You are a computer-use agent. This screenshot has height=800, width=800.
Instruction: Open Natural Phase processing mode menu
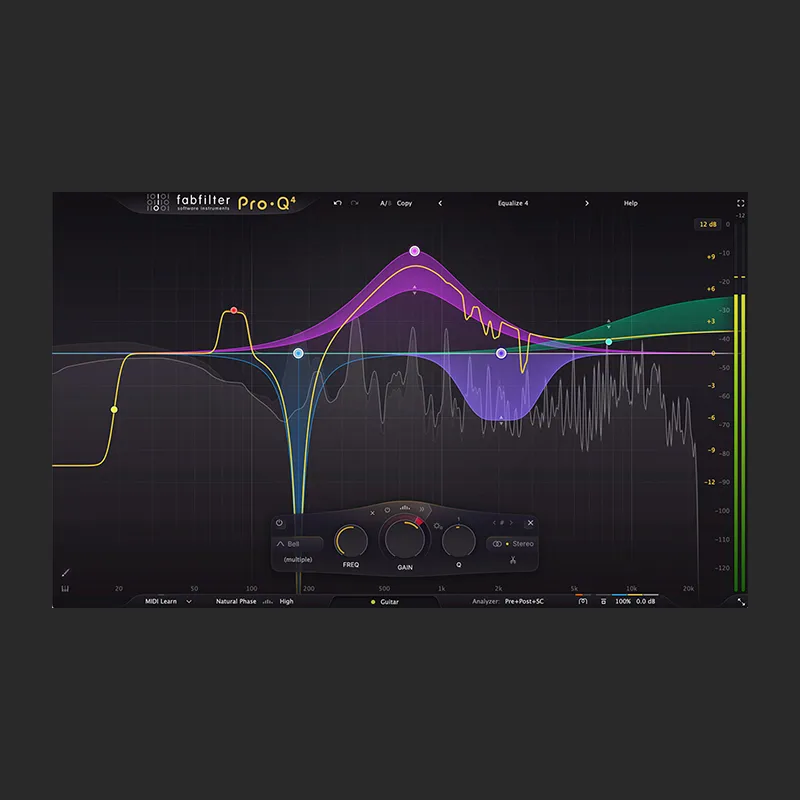click(x=236, y=602)
